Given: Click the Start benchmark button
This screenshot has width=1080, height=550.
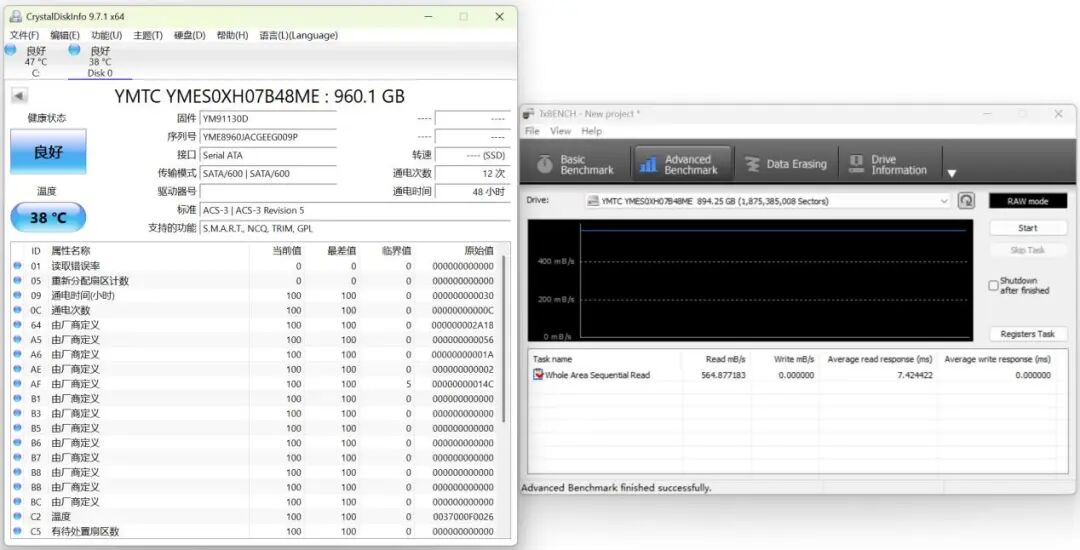Looking at the screenshot, I should [1028, 228].
